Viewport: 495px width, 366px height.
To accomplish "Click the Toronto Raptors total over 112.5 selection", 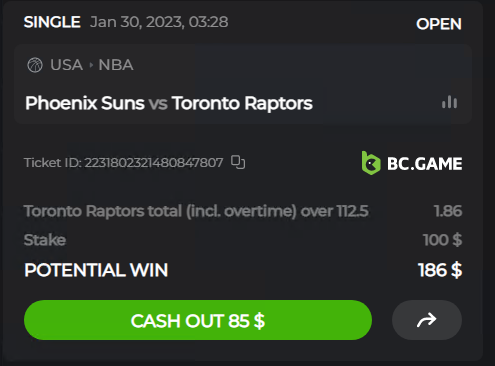I will (x=196, y=211).
